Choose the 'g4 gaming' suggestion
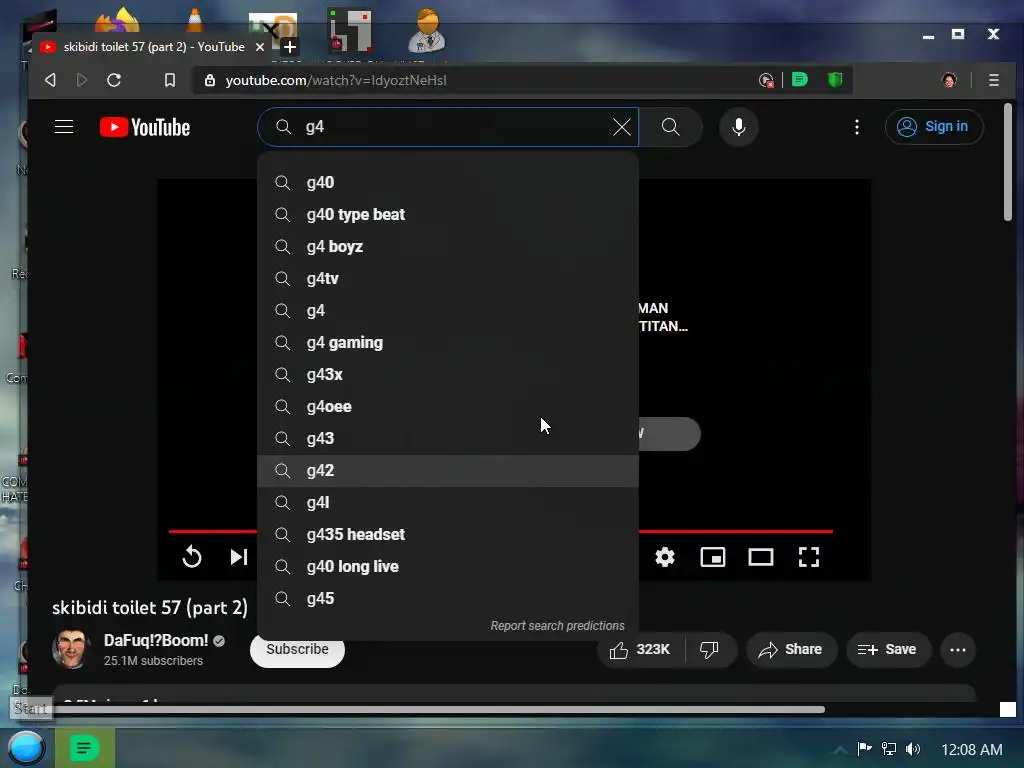The height and width of the screenshot is (768, 1024). click(448, 342)
